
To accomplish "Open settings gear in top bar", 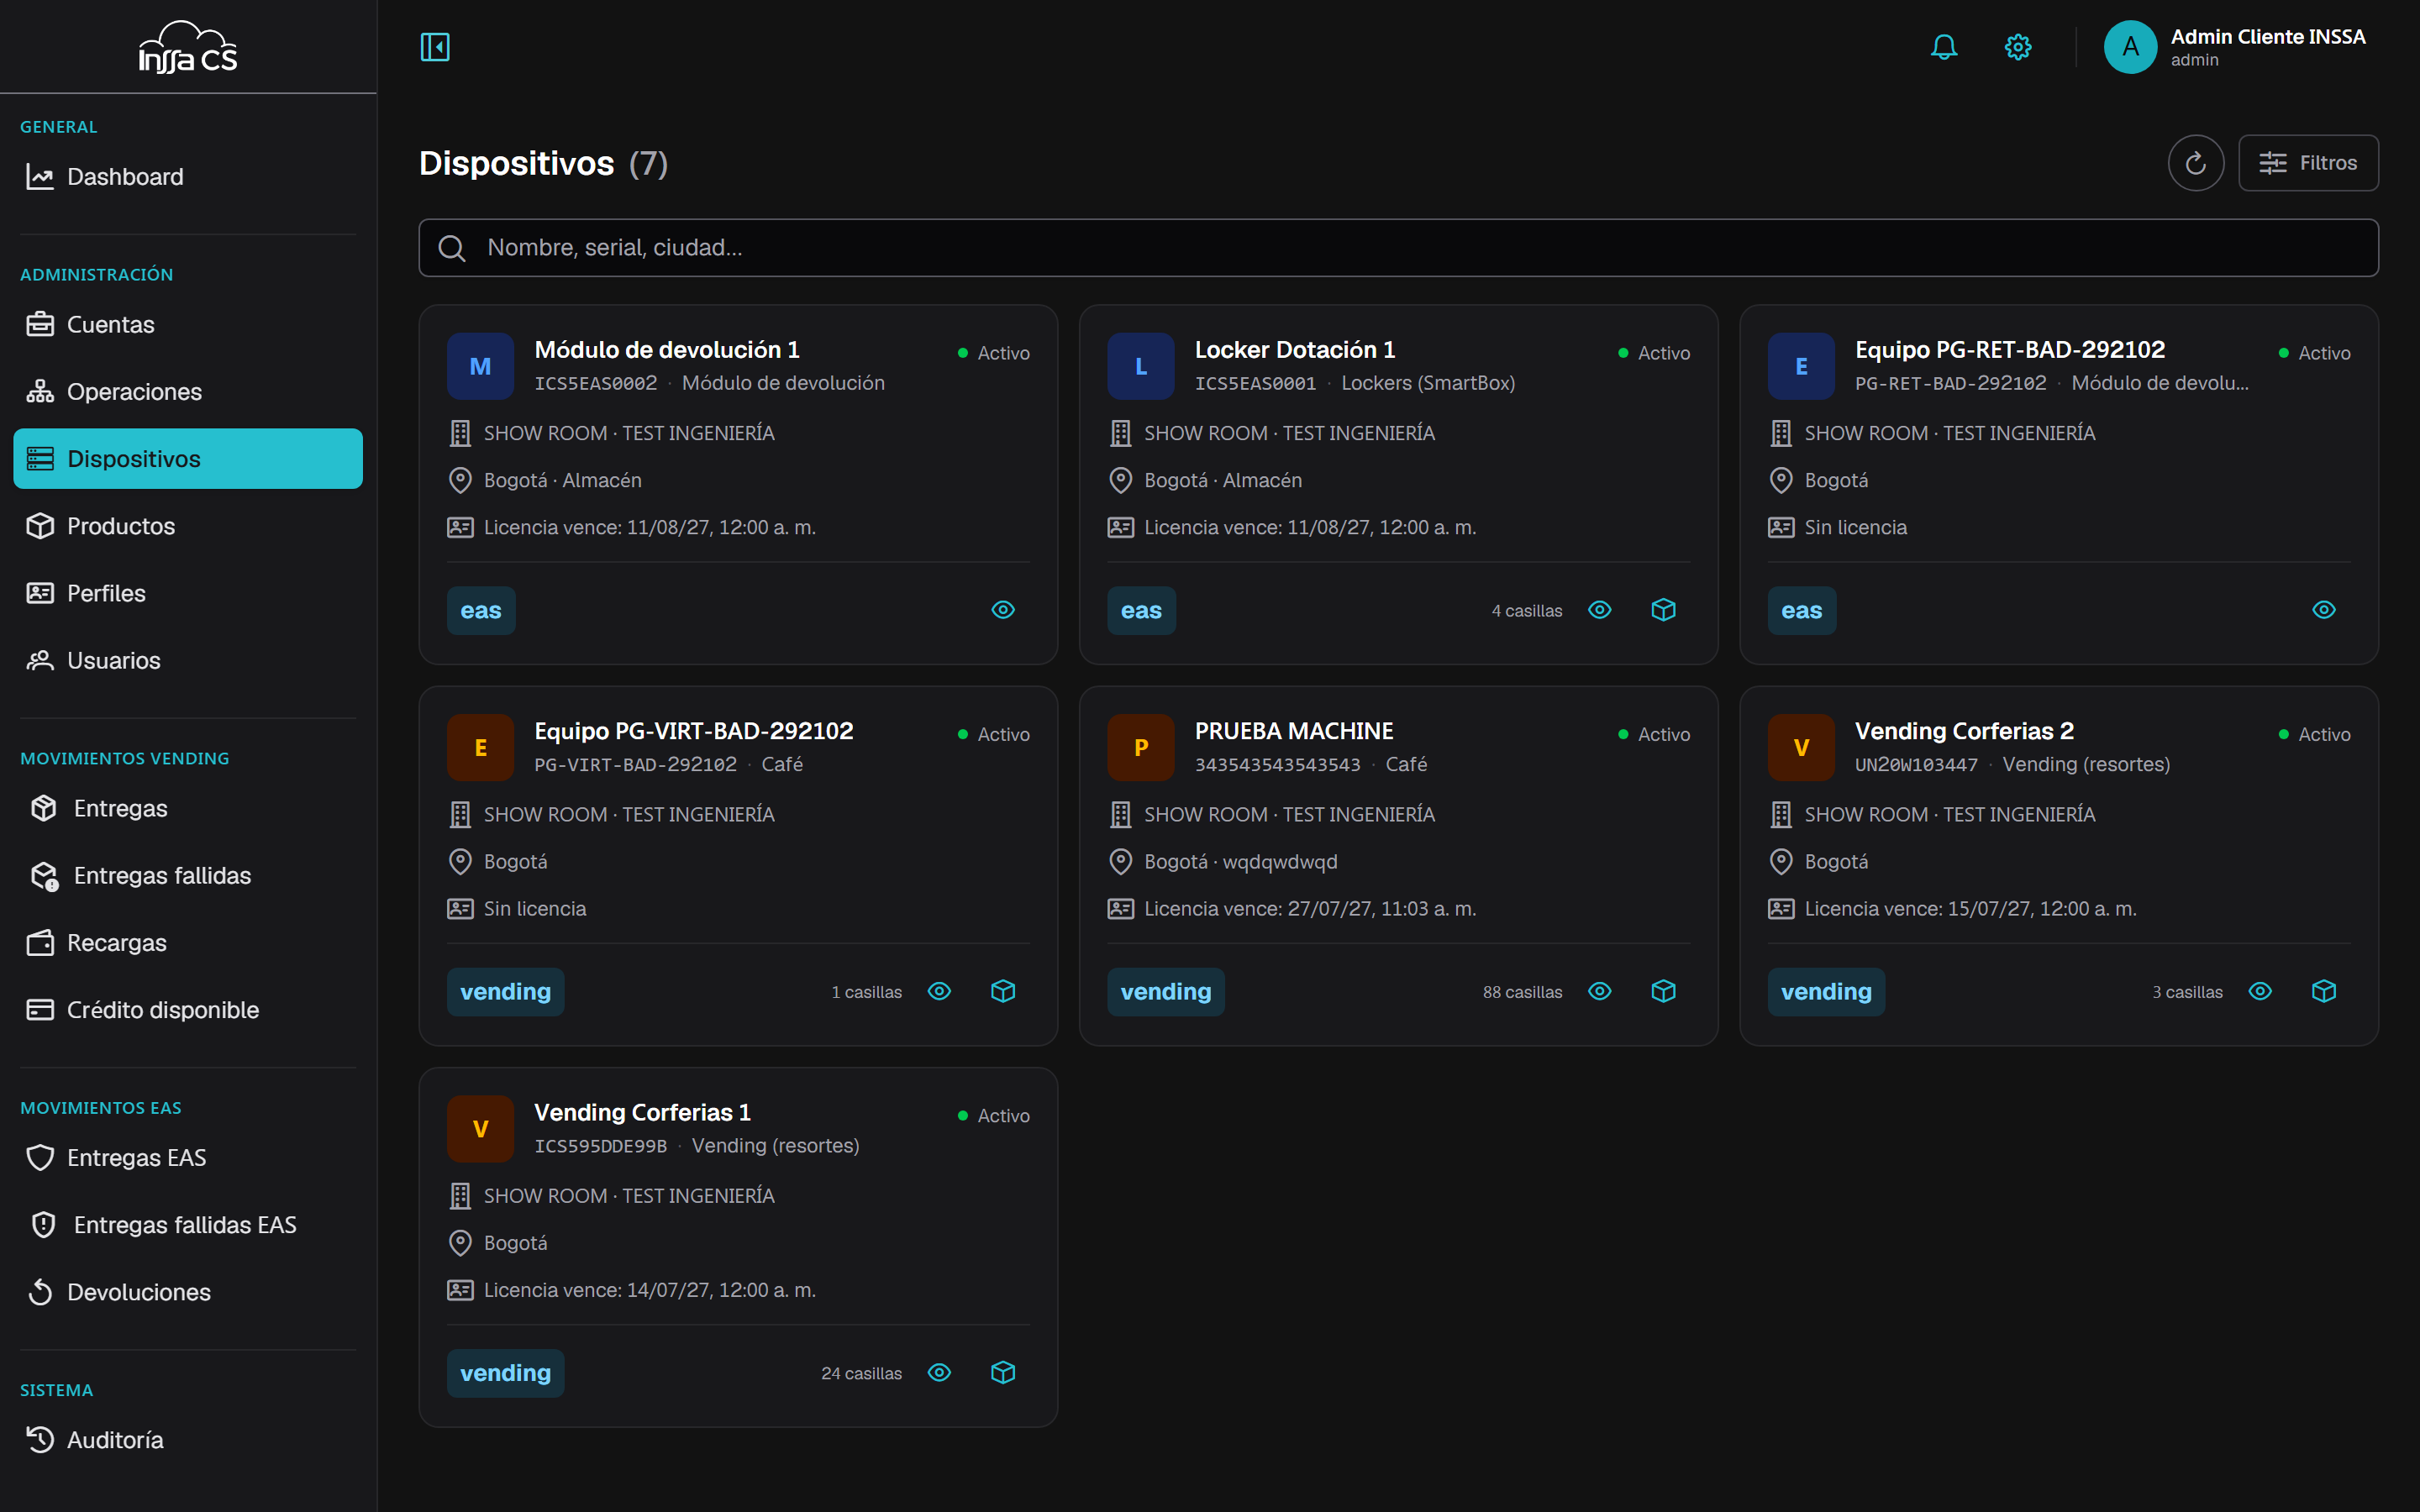I will [2018, 47].
